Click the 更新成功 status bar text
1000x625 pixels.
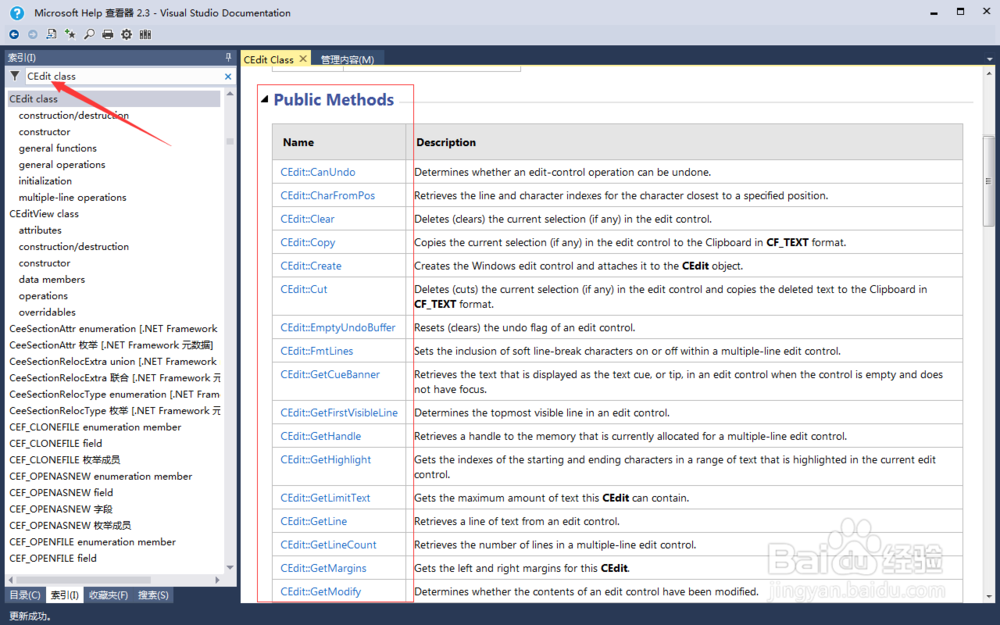pyautogui.click(x=30, y=616)
